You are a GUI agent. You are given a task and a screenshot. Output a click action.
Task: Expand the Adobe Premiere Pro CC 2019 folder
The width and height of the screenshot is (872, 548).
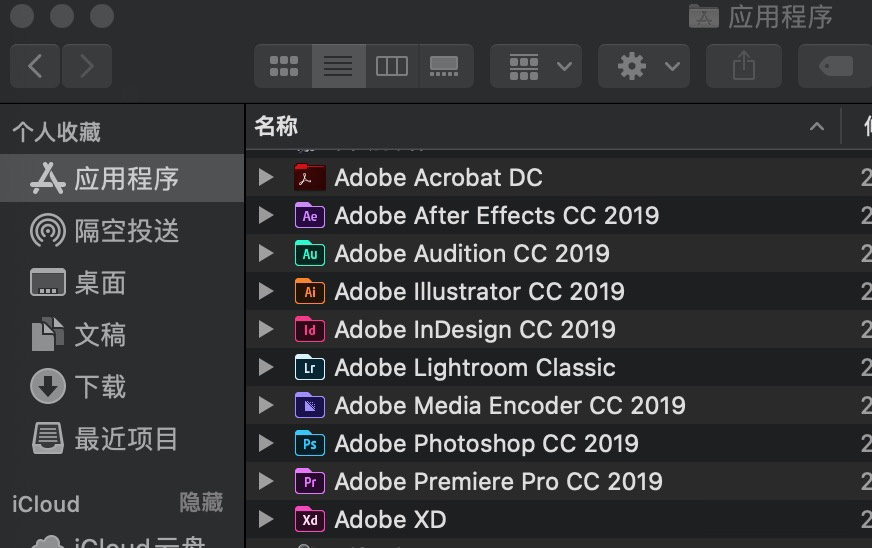tap(266, 481)
